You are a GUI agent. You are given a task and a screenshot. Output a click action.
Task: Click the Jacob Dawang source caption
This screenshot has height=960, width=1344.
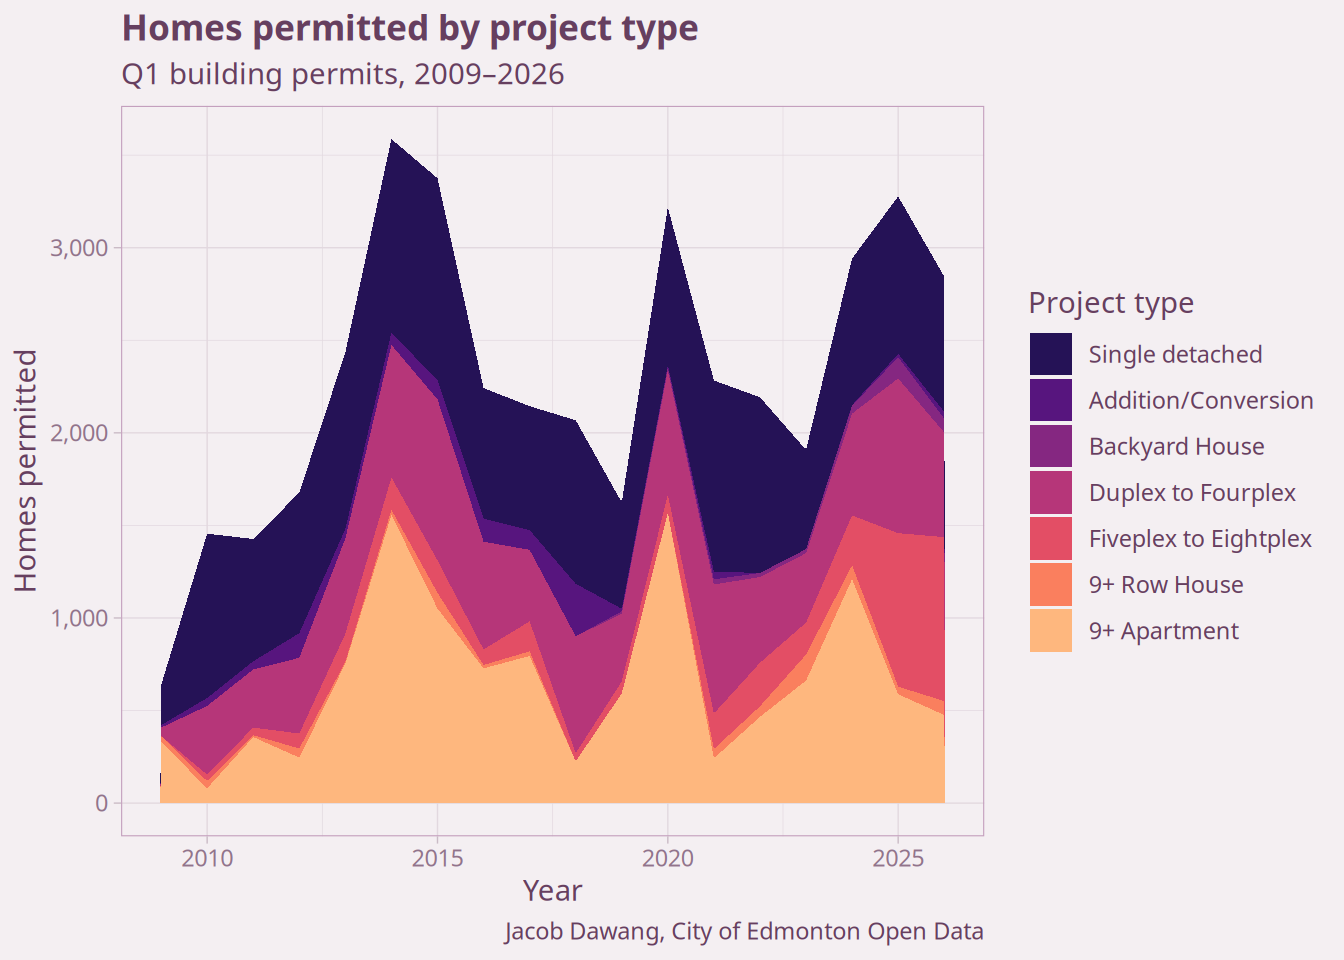click(x=744, y=931)
